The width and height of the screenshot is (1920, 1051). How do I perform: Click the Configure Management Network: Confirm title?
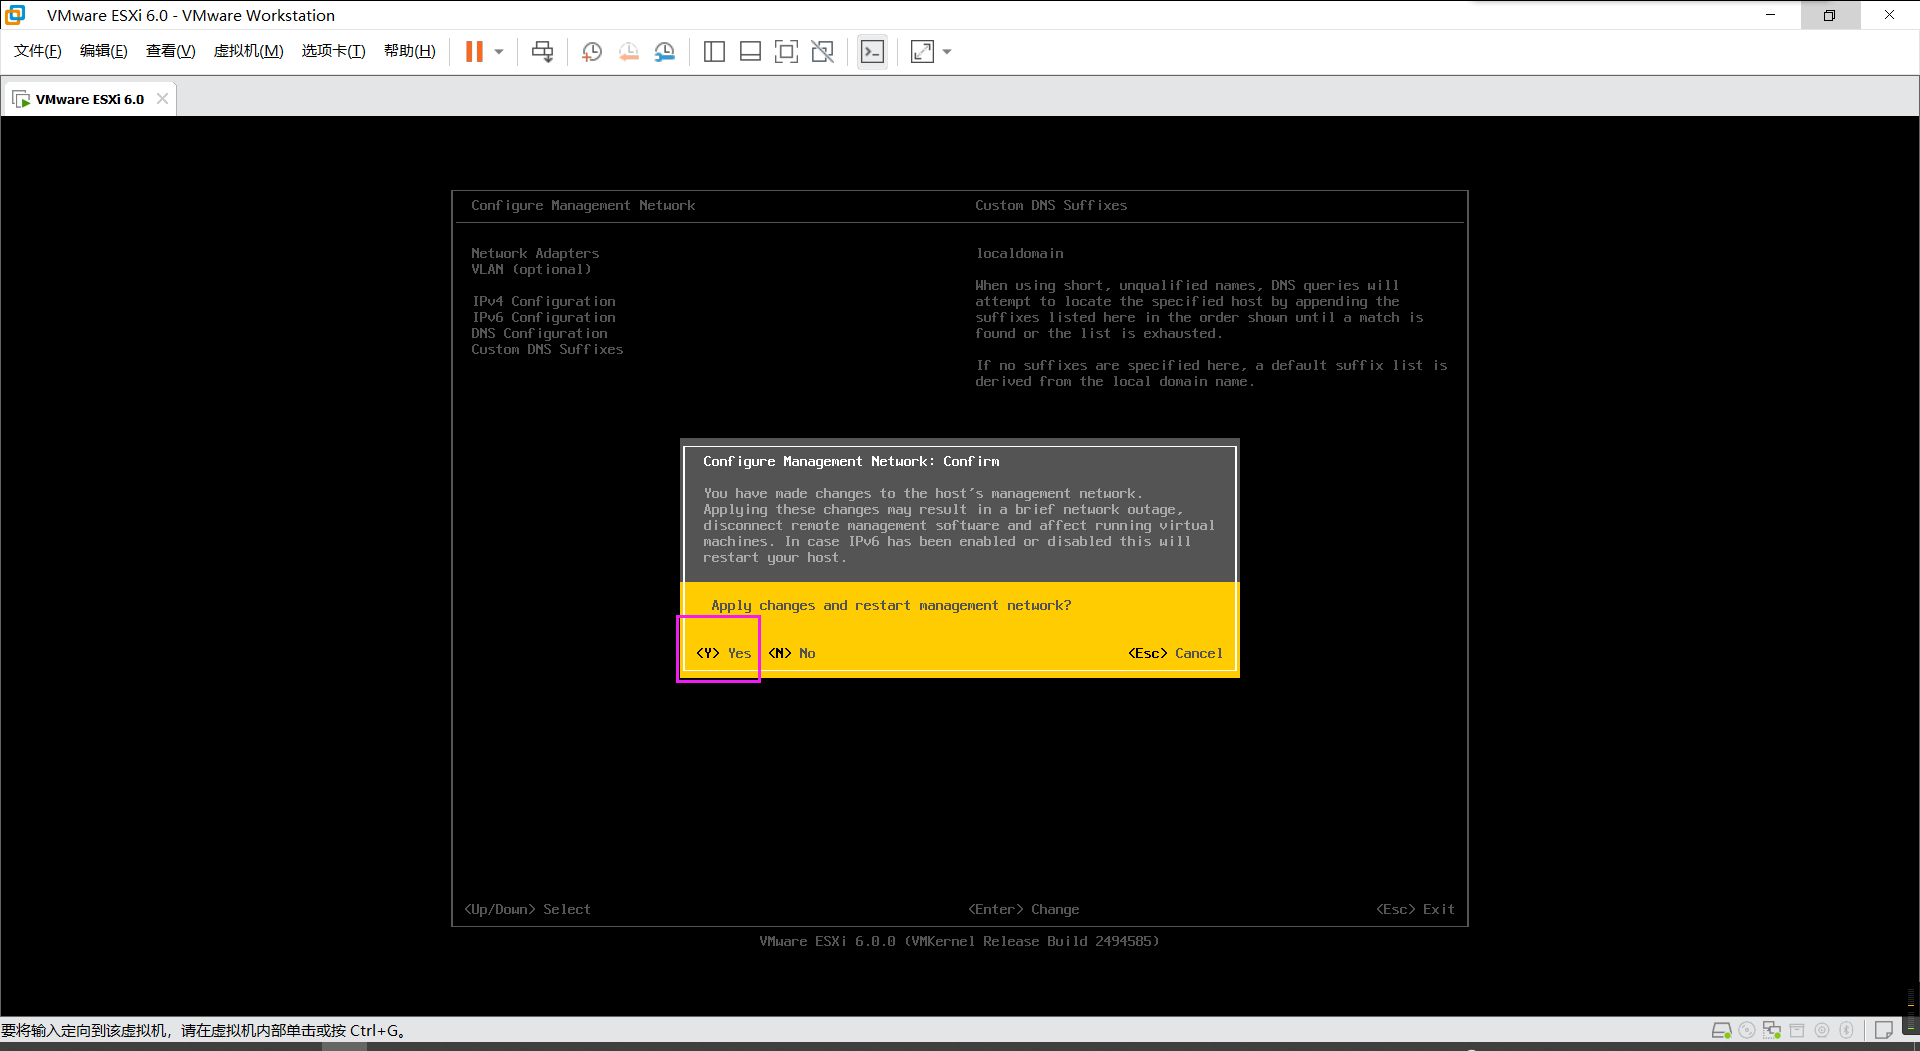pyautogui.click(x=851, y=461)
